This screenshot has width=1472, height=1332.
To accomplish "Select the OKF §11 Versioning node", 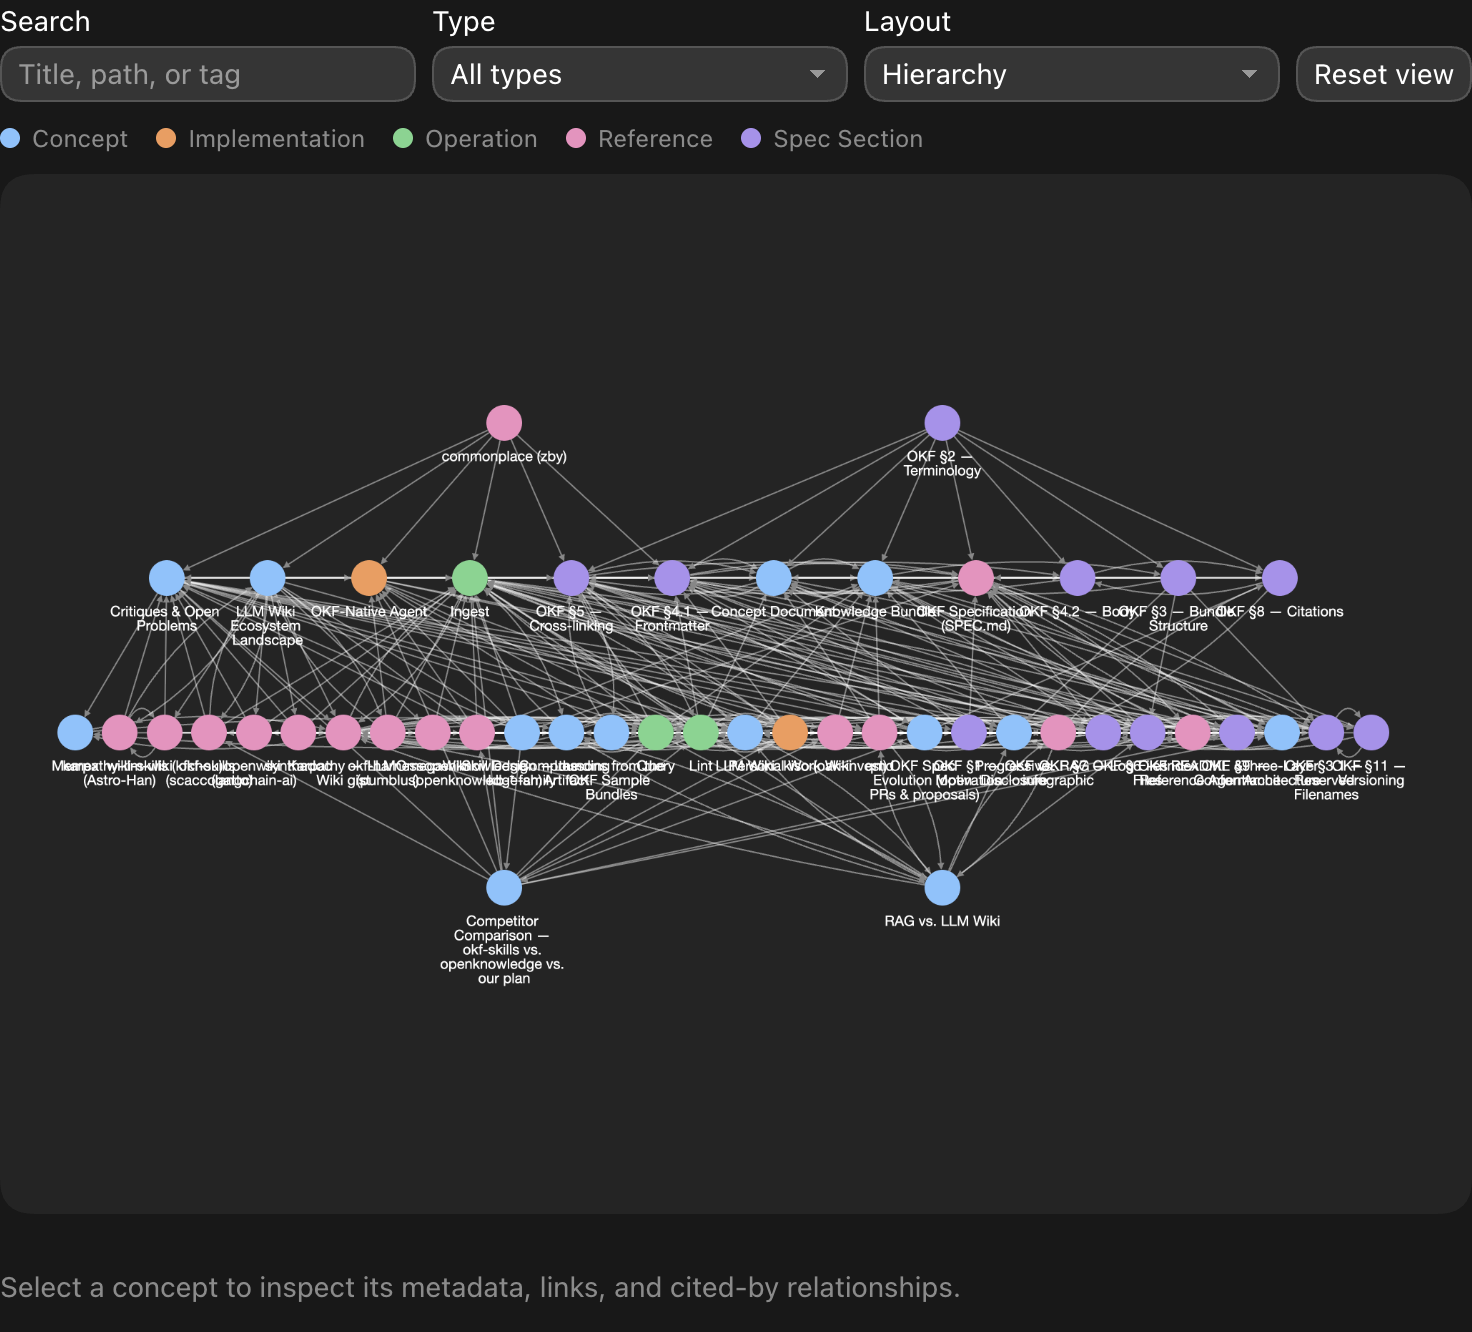I will (x=1371, y=733).
